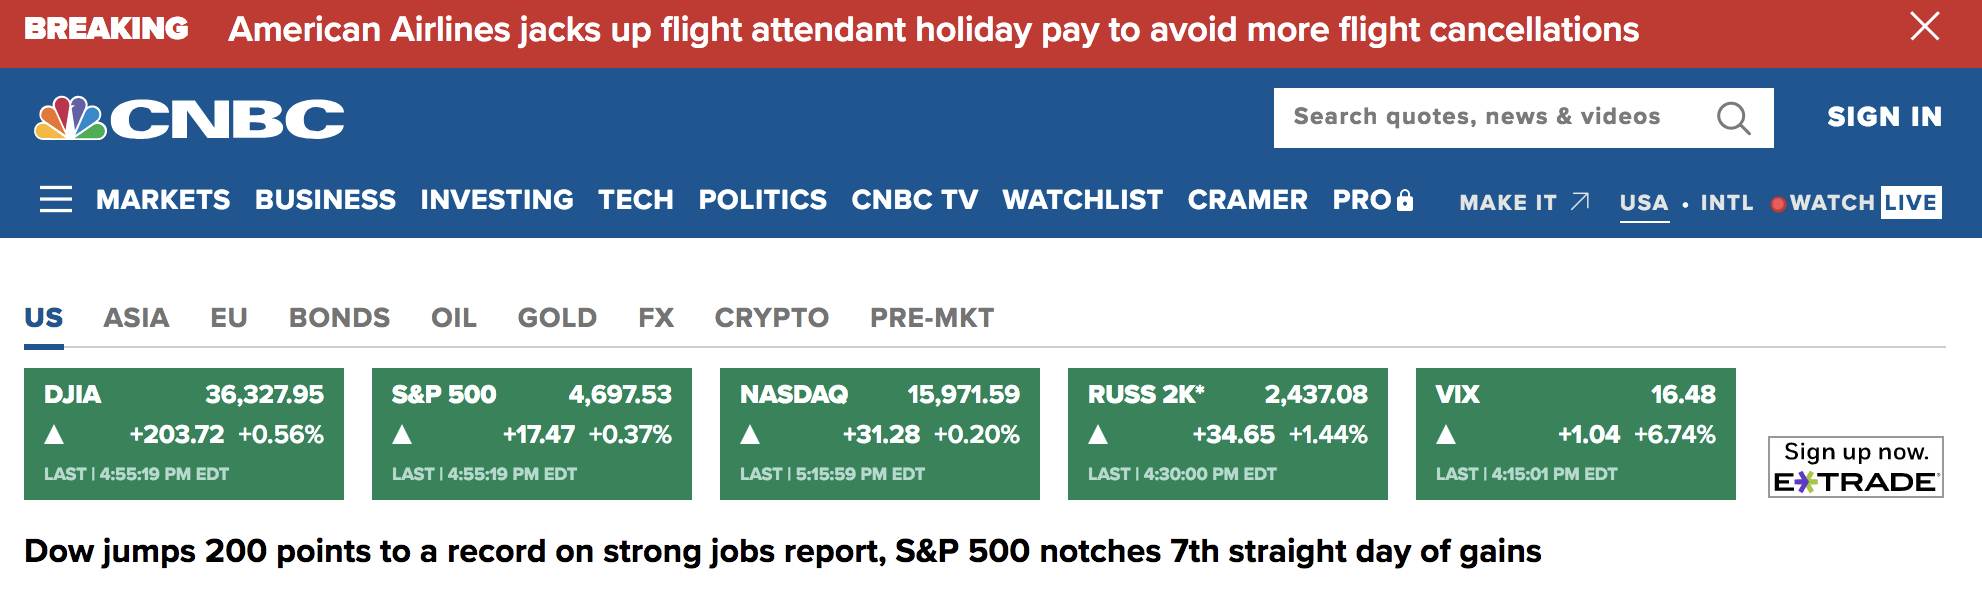Viewport: 1982px width, 594px height.
Task: Dismiss the breaking news banner
Action: tap(1924, 27)
